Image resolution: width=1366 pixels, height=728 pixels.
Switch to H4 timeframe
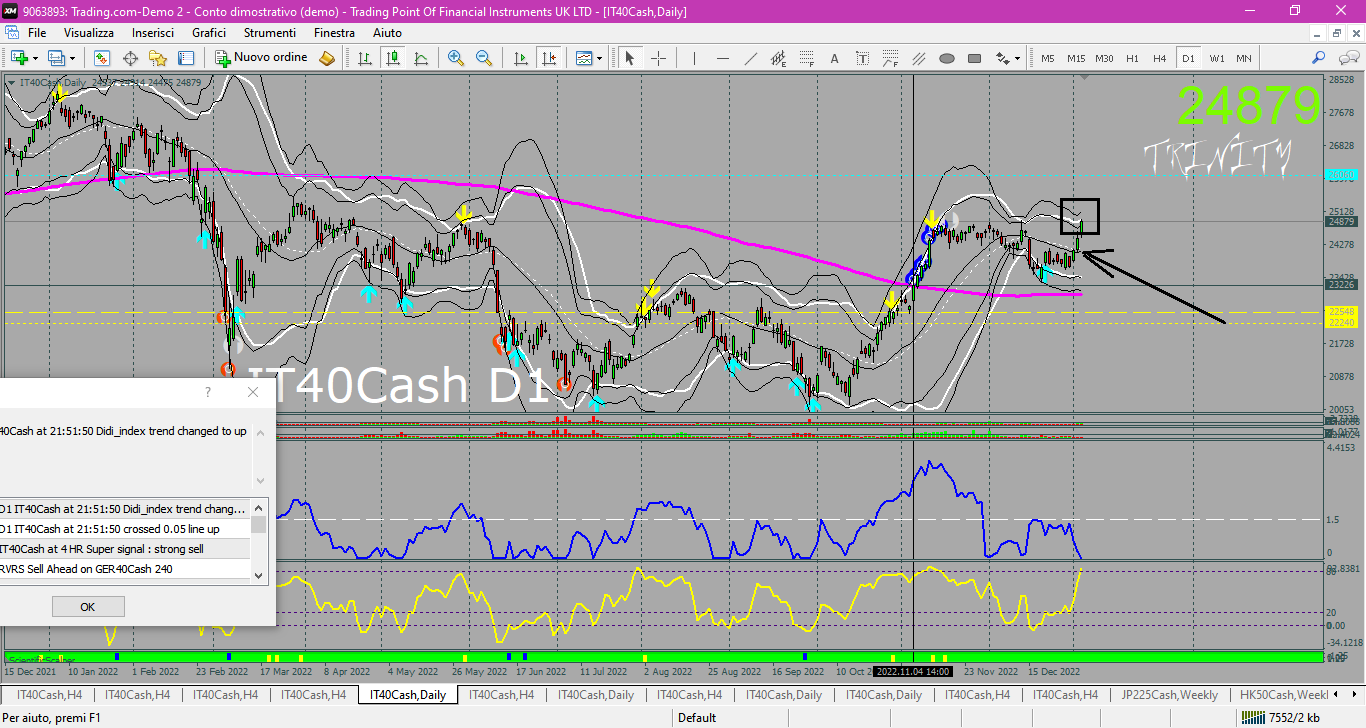click(1159, 58)
